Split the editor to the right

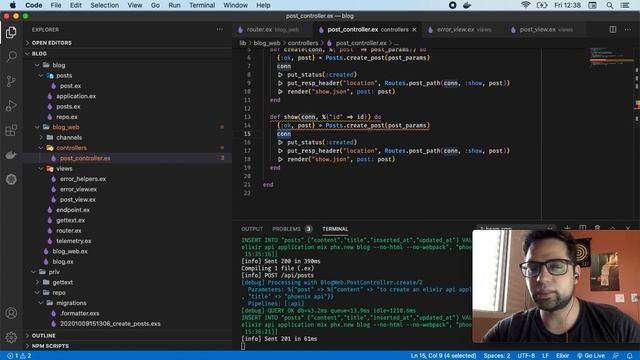point(613,29)
